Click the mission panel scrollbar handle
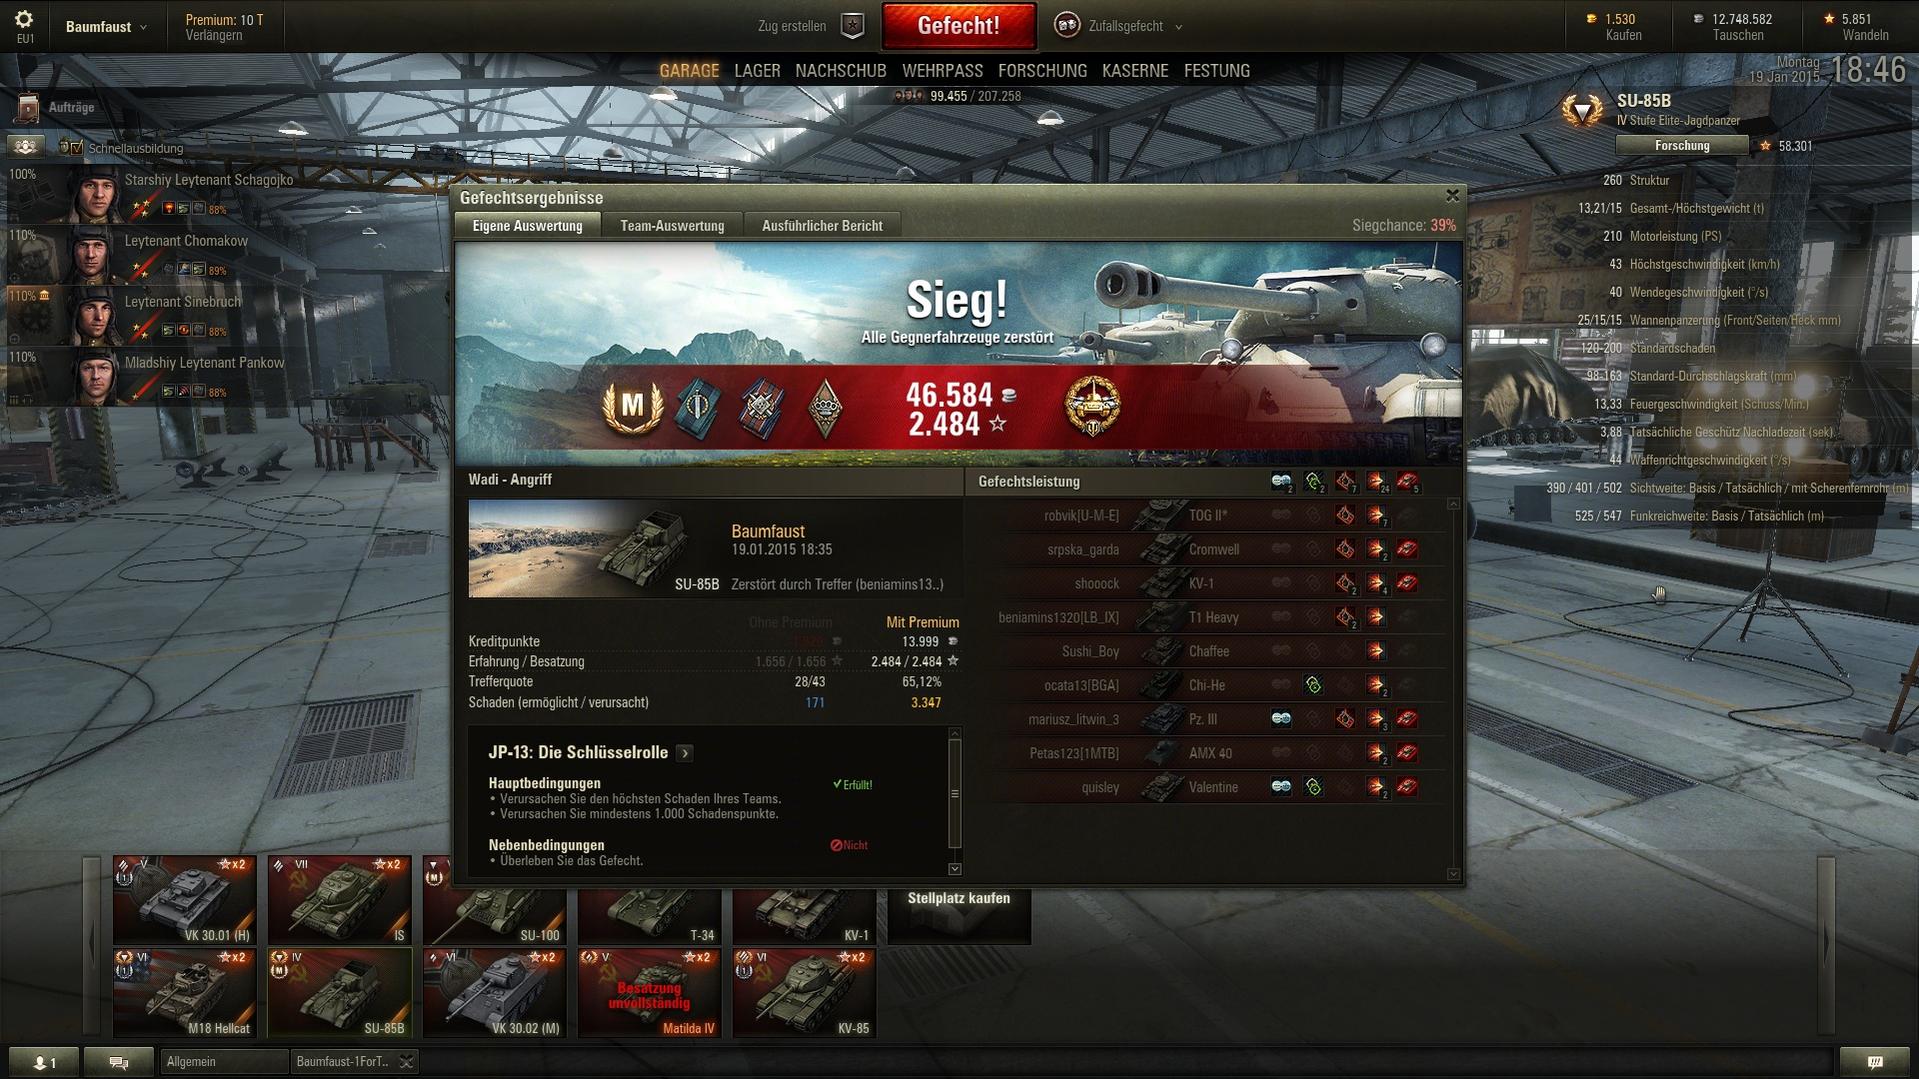1919x1079 pixels. coord(954,794)
